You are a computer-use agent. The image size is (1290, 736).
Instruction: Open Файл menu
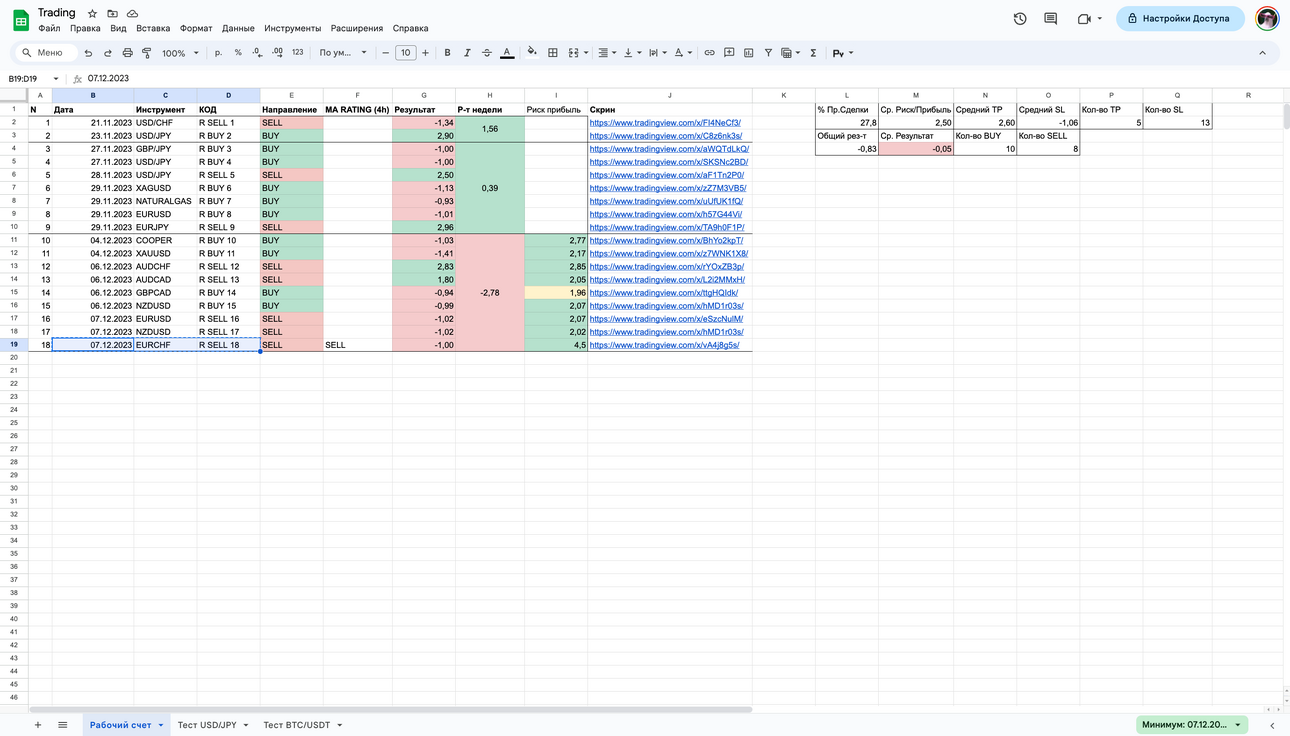[49, 28]
